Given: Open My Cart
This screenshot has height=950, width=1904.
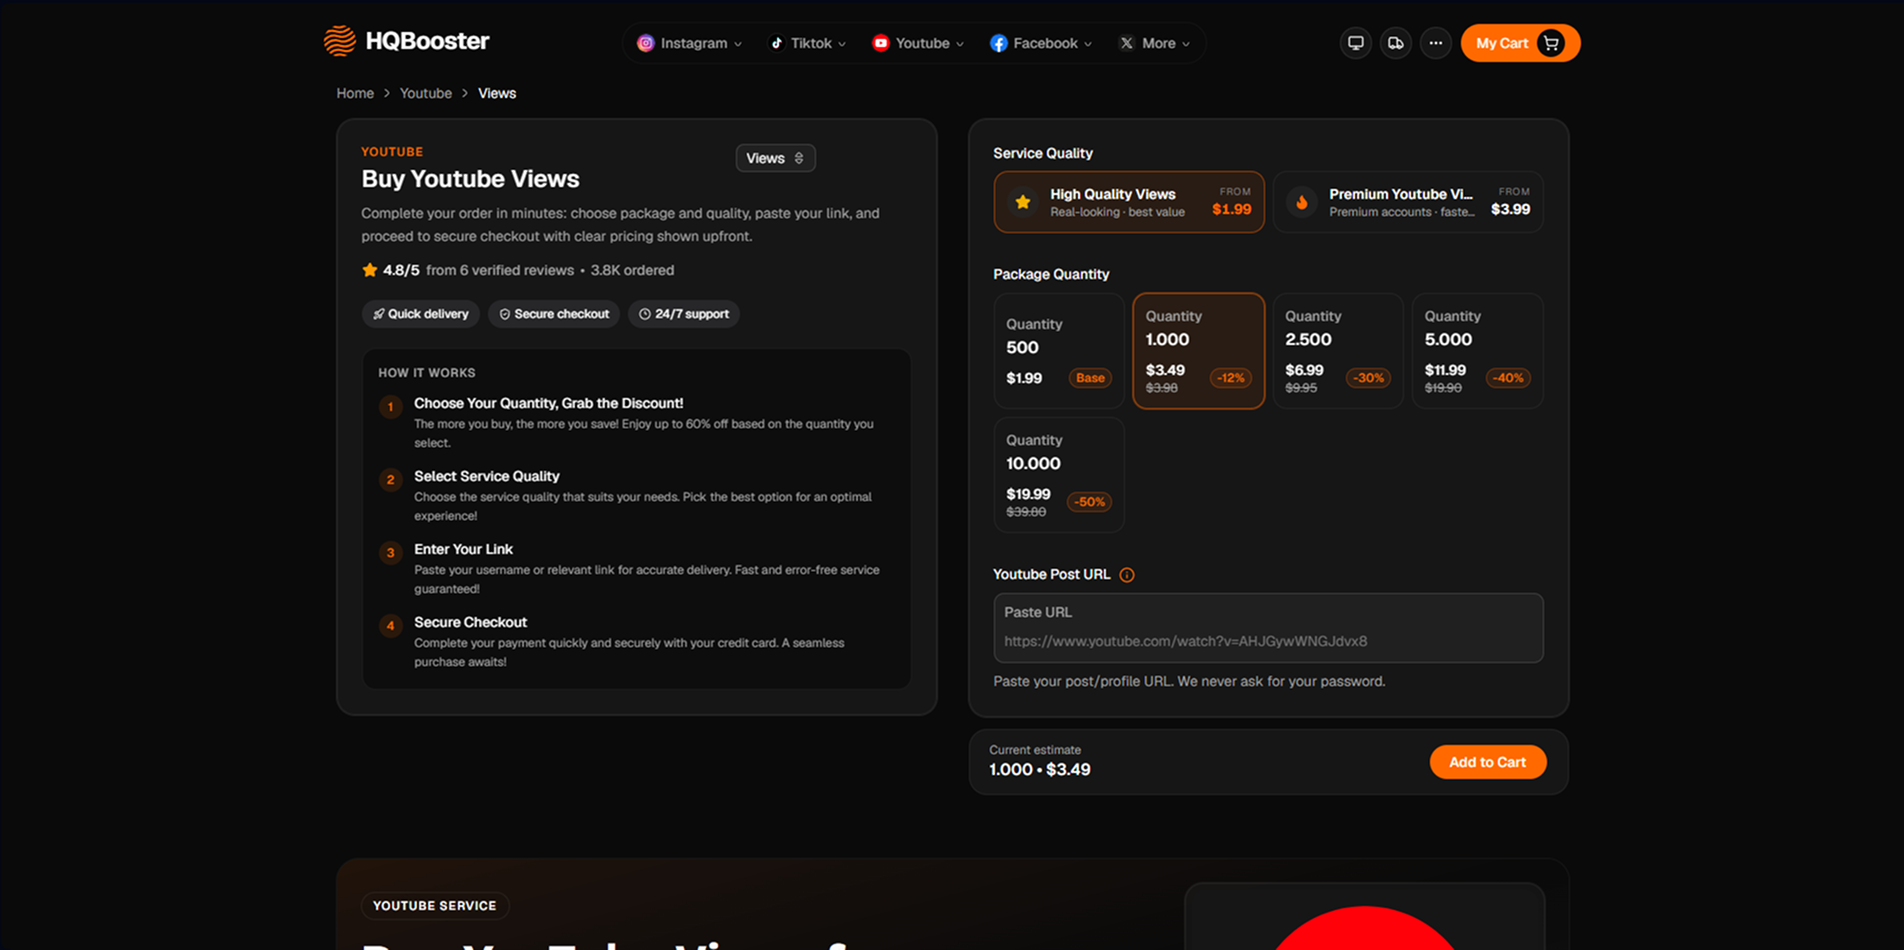Looking at the screenshot, I should click(x=1520, y=43).
